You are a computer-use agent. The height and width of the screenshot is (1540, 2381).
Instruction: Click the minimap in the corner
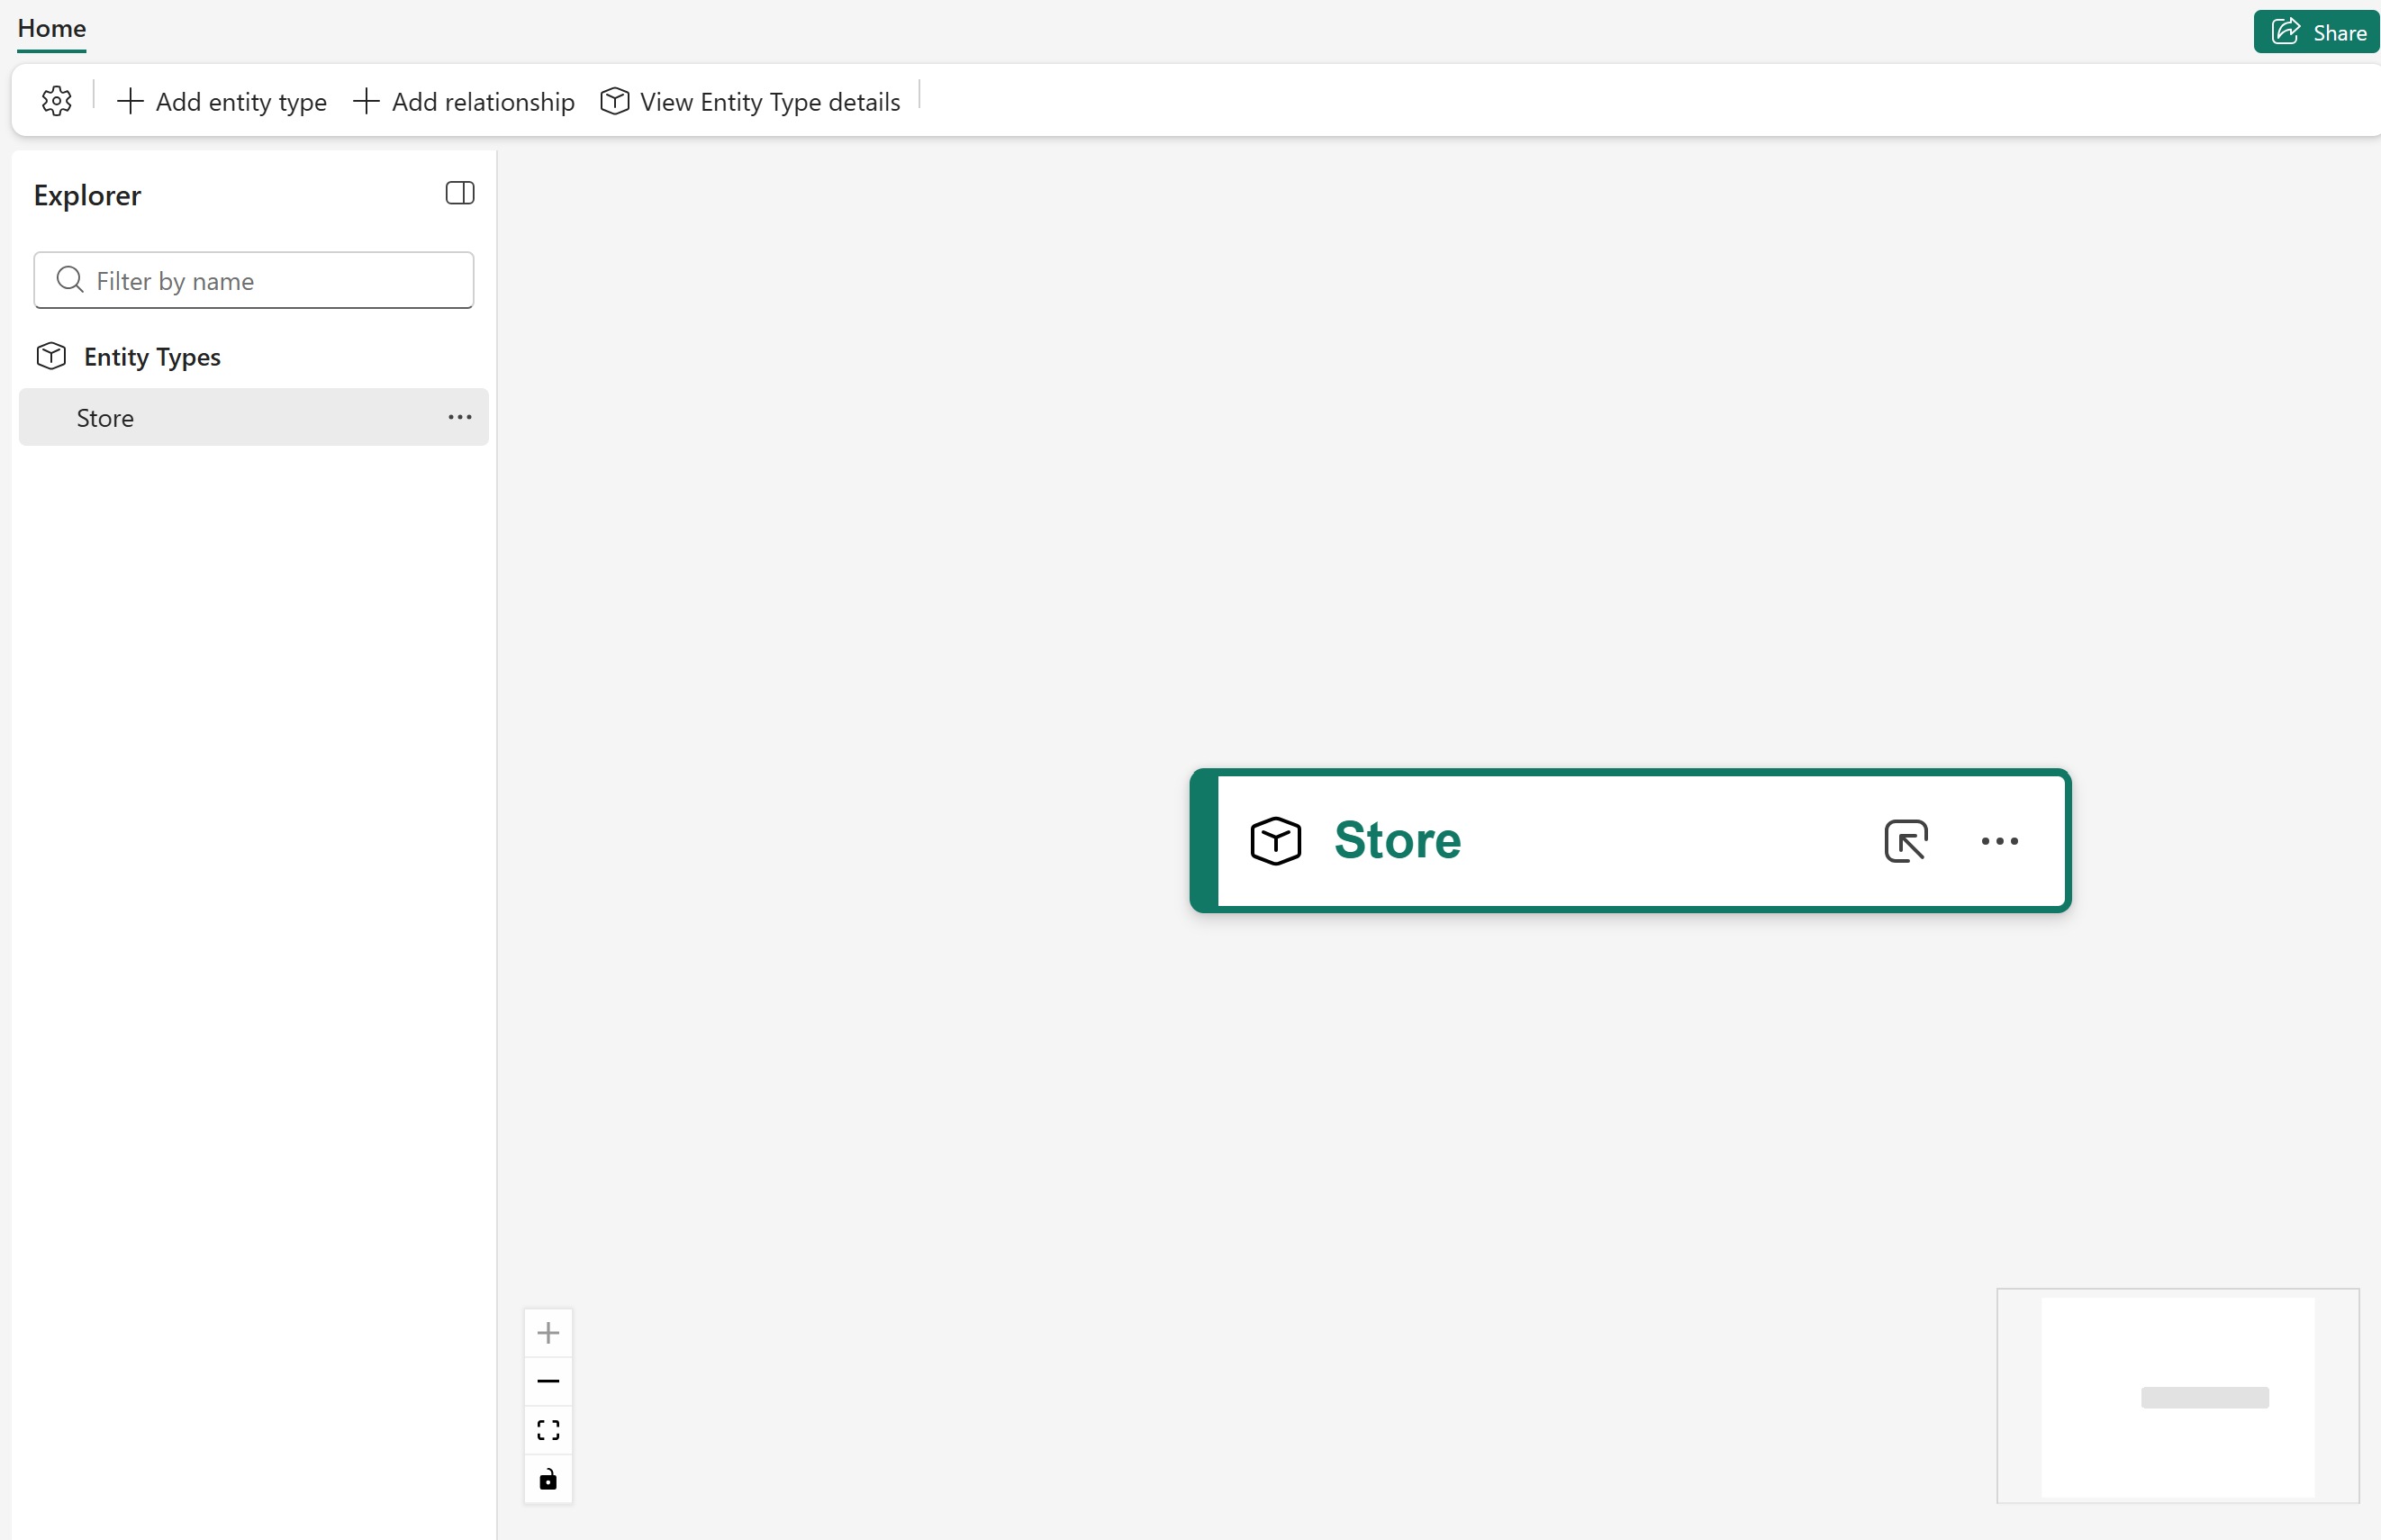[x=2178, y=1396]
